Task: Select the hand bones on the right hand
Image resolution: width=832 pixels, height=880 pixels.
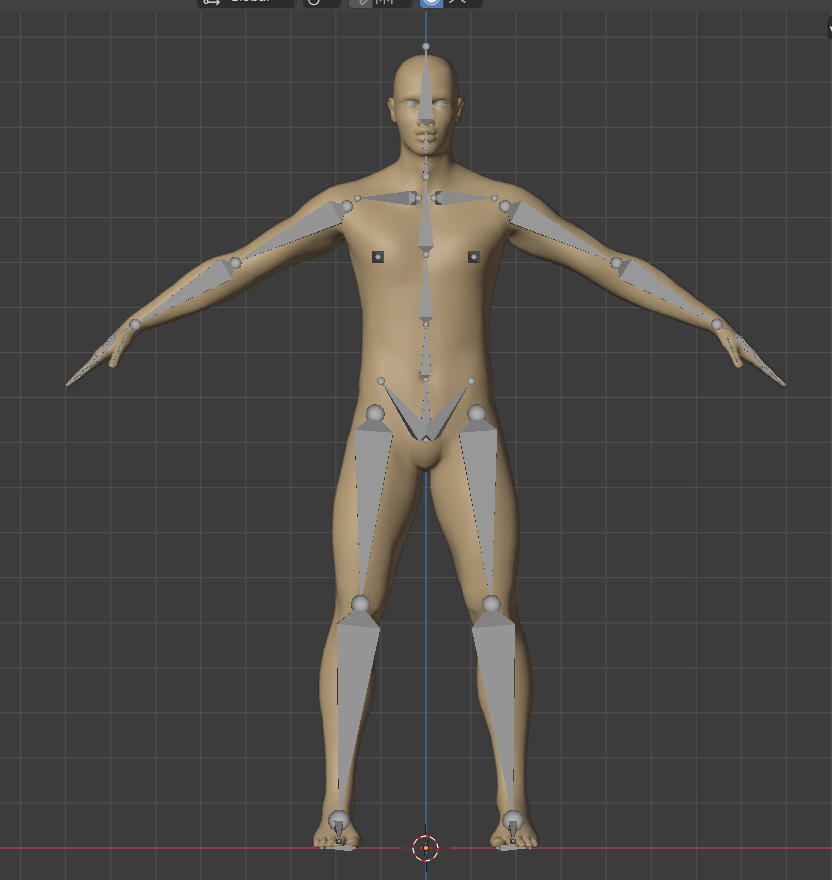Action: 756,359
